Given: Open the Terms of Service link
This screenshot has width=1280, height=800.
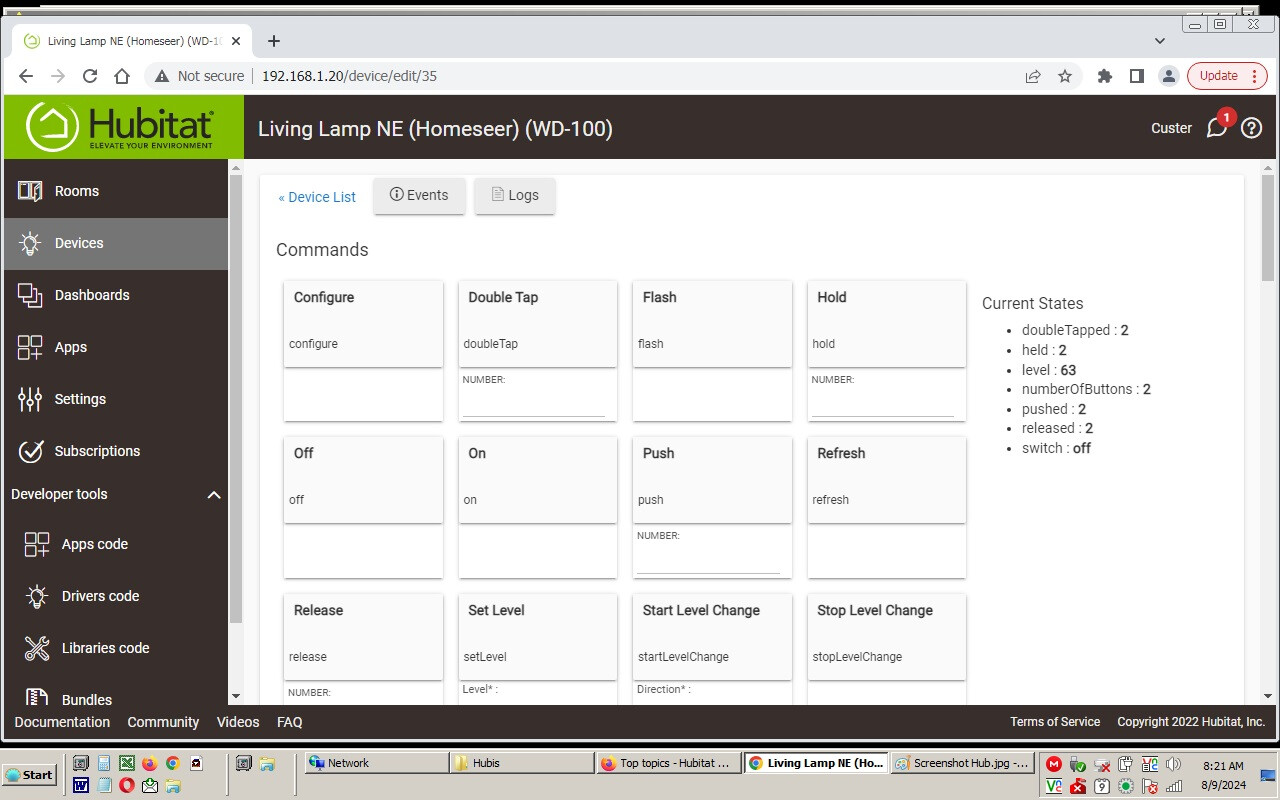Looking at the screenshot, I should (1055, 722).
